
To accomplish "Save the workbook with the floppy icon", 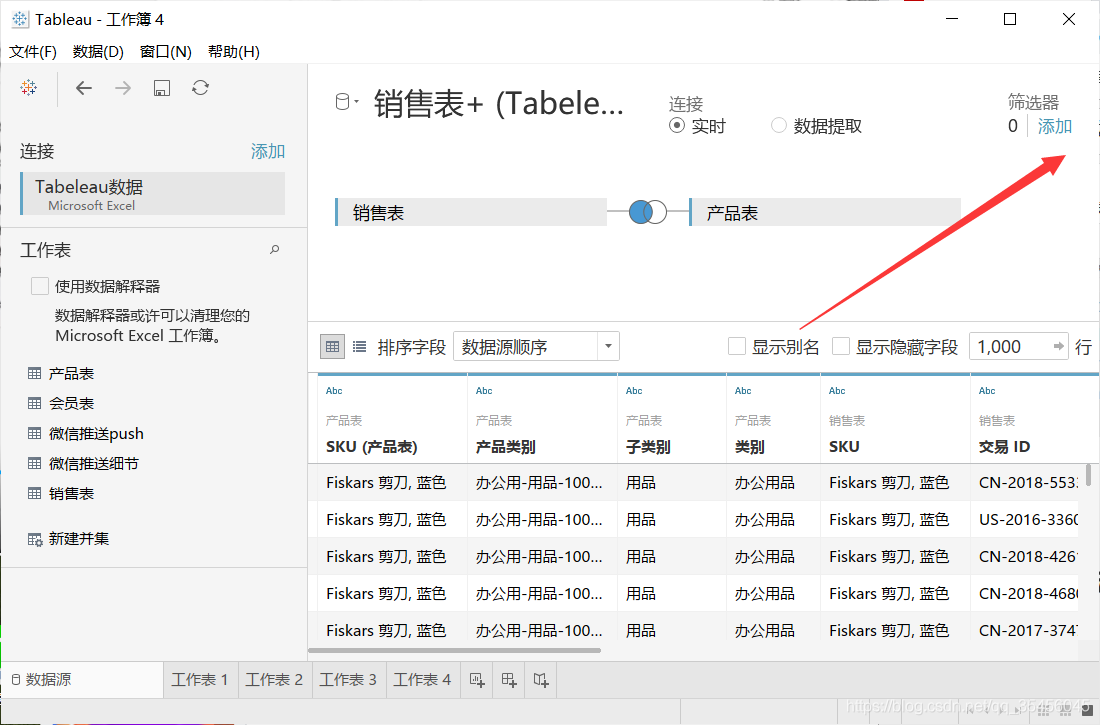I will [162, 88].
